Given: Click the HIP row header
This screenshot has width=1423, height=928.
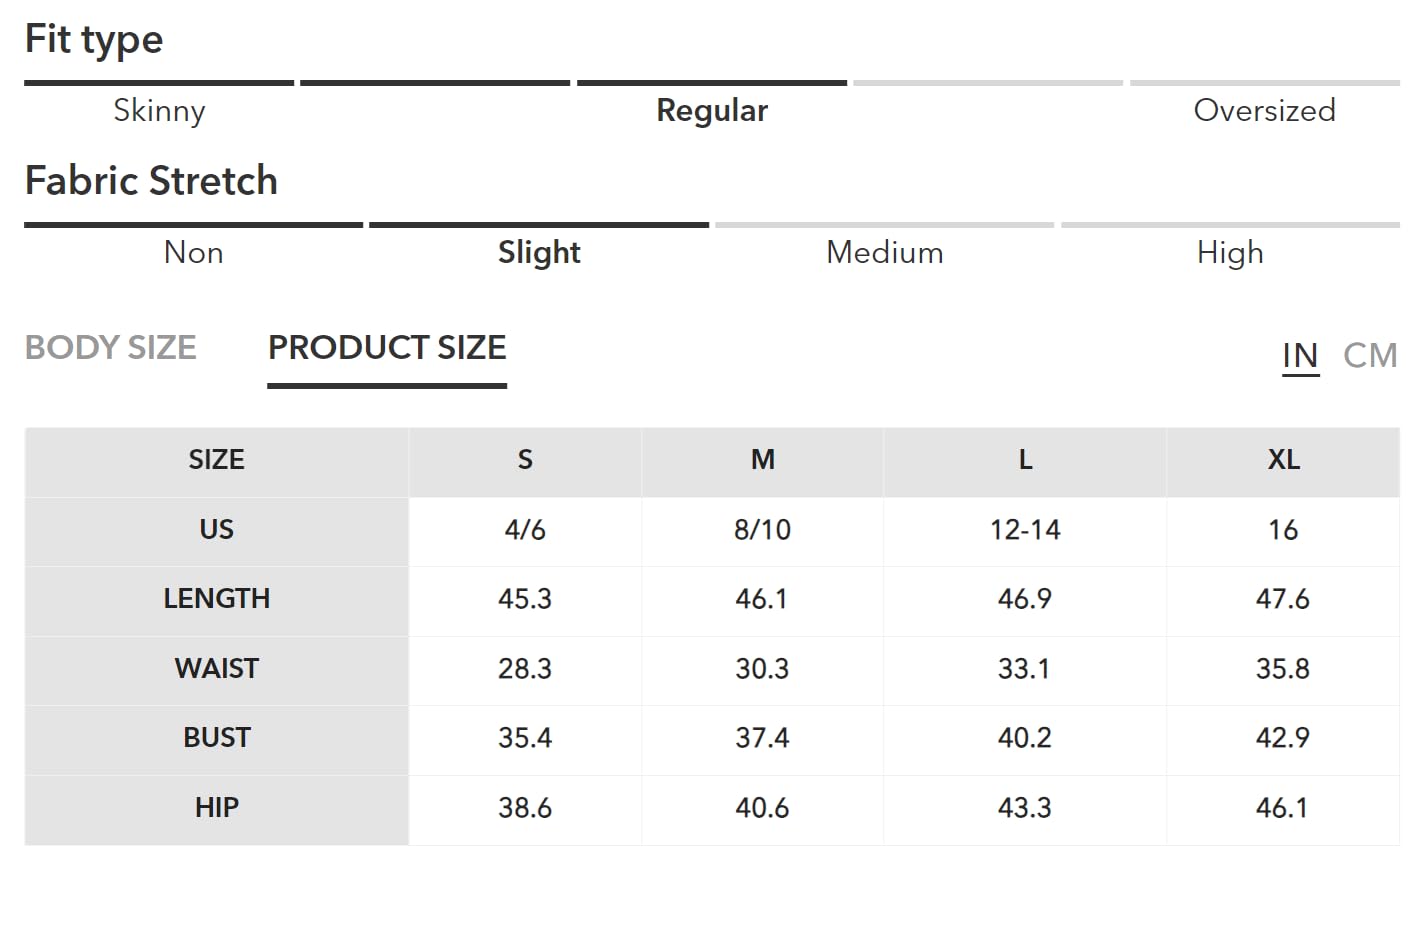Looking at the screenshot, I should 217,807.
